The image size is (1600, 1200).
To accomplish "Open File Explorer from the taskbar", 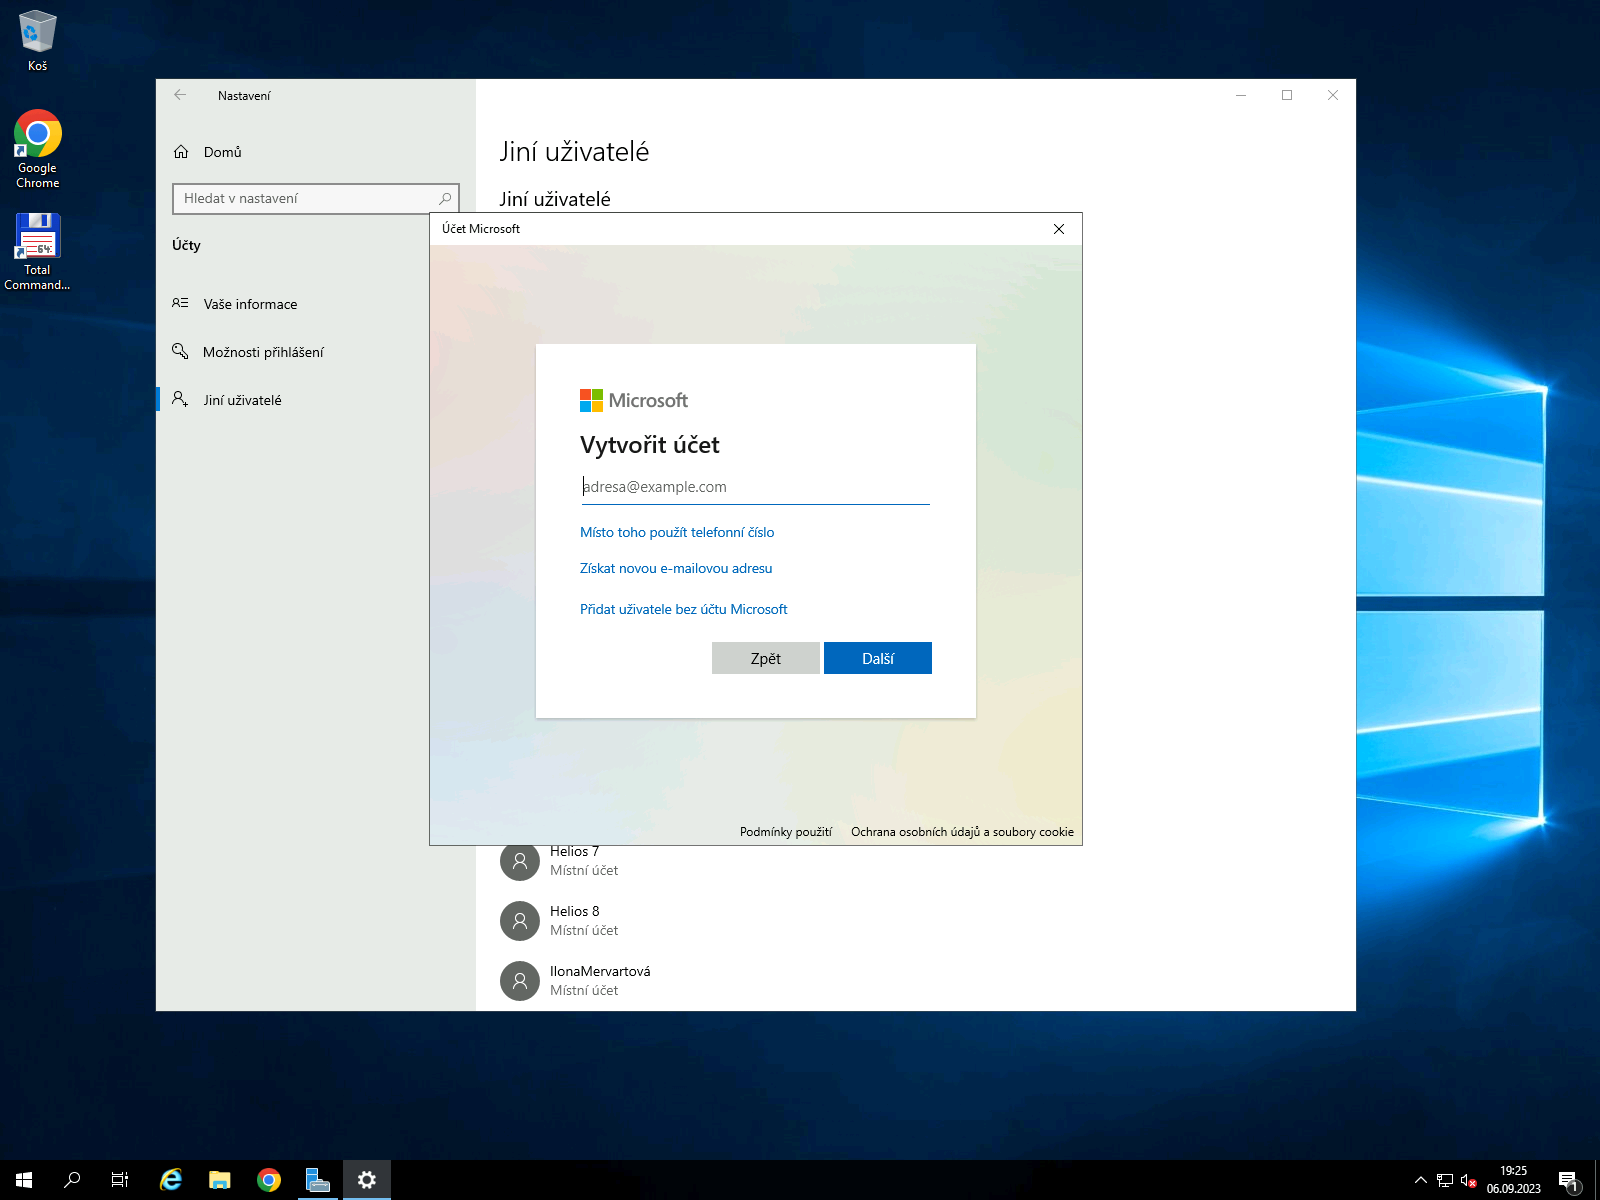I will 220,1180.
